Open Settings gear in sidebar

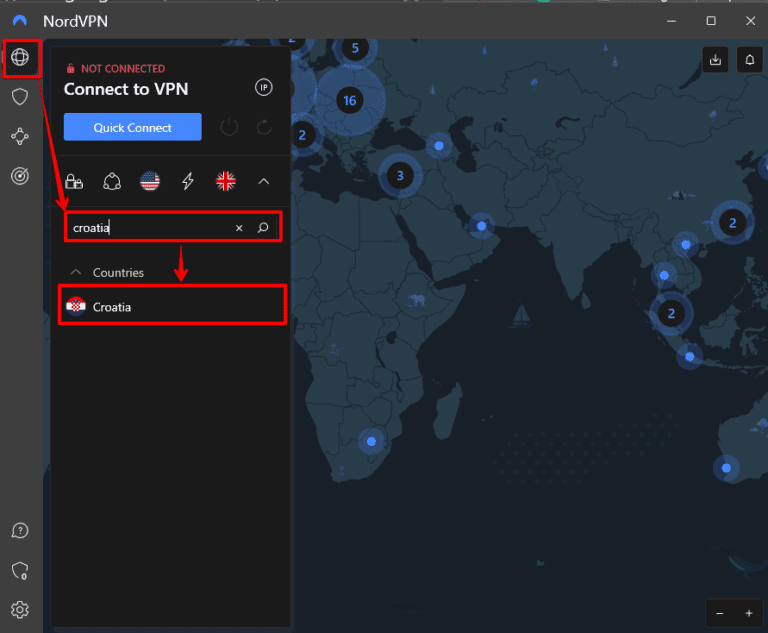point(20,609)
